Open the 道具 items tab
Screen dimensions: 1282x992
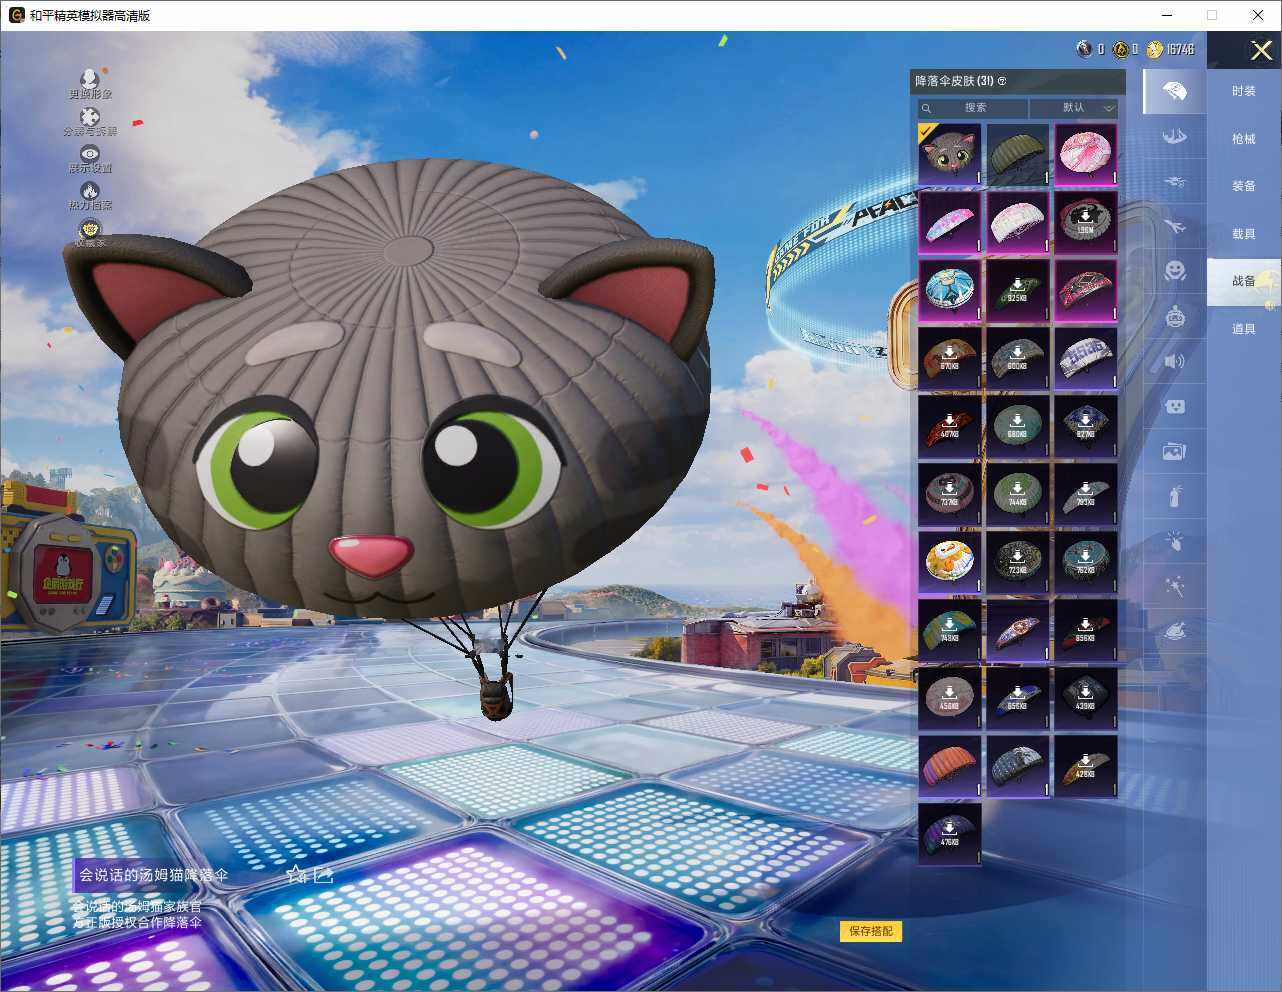pos(1243,329)
